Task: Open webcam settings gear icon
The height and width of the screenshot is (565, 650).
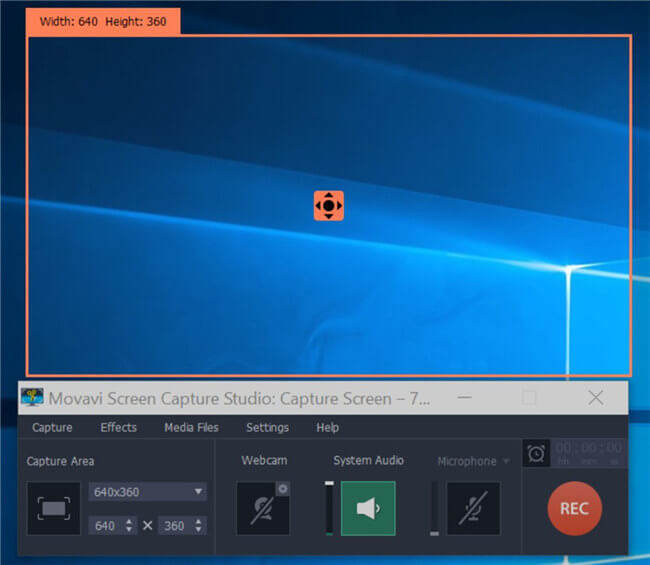Action: coord(283,488)
